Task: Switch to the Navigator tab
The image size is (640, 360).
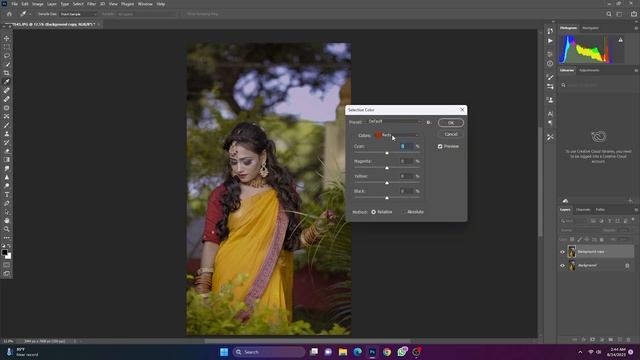Action: [591, 28]
